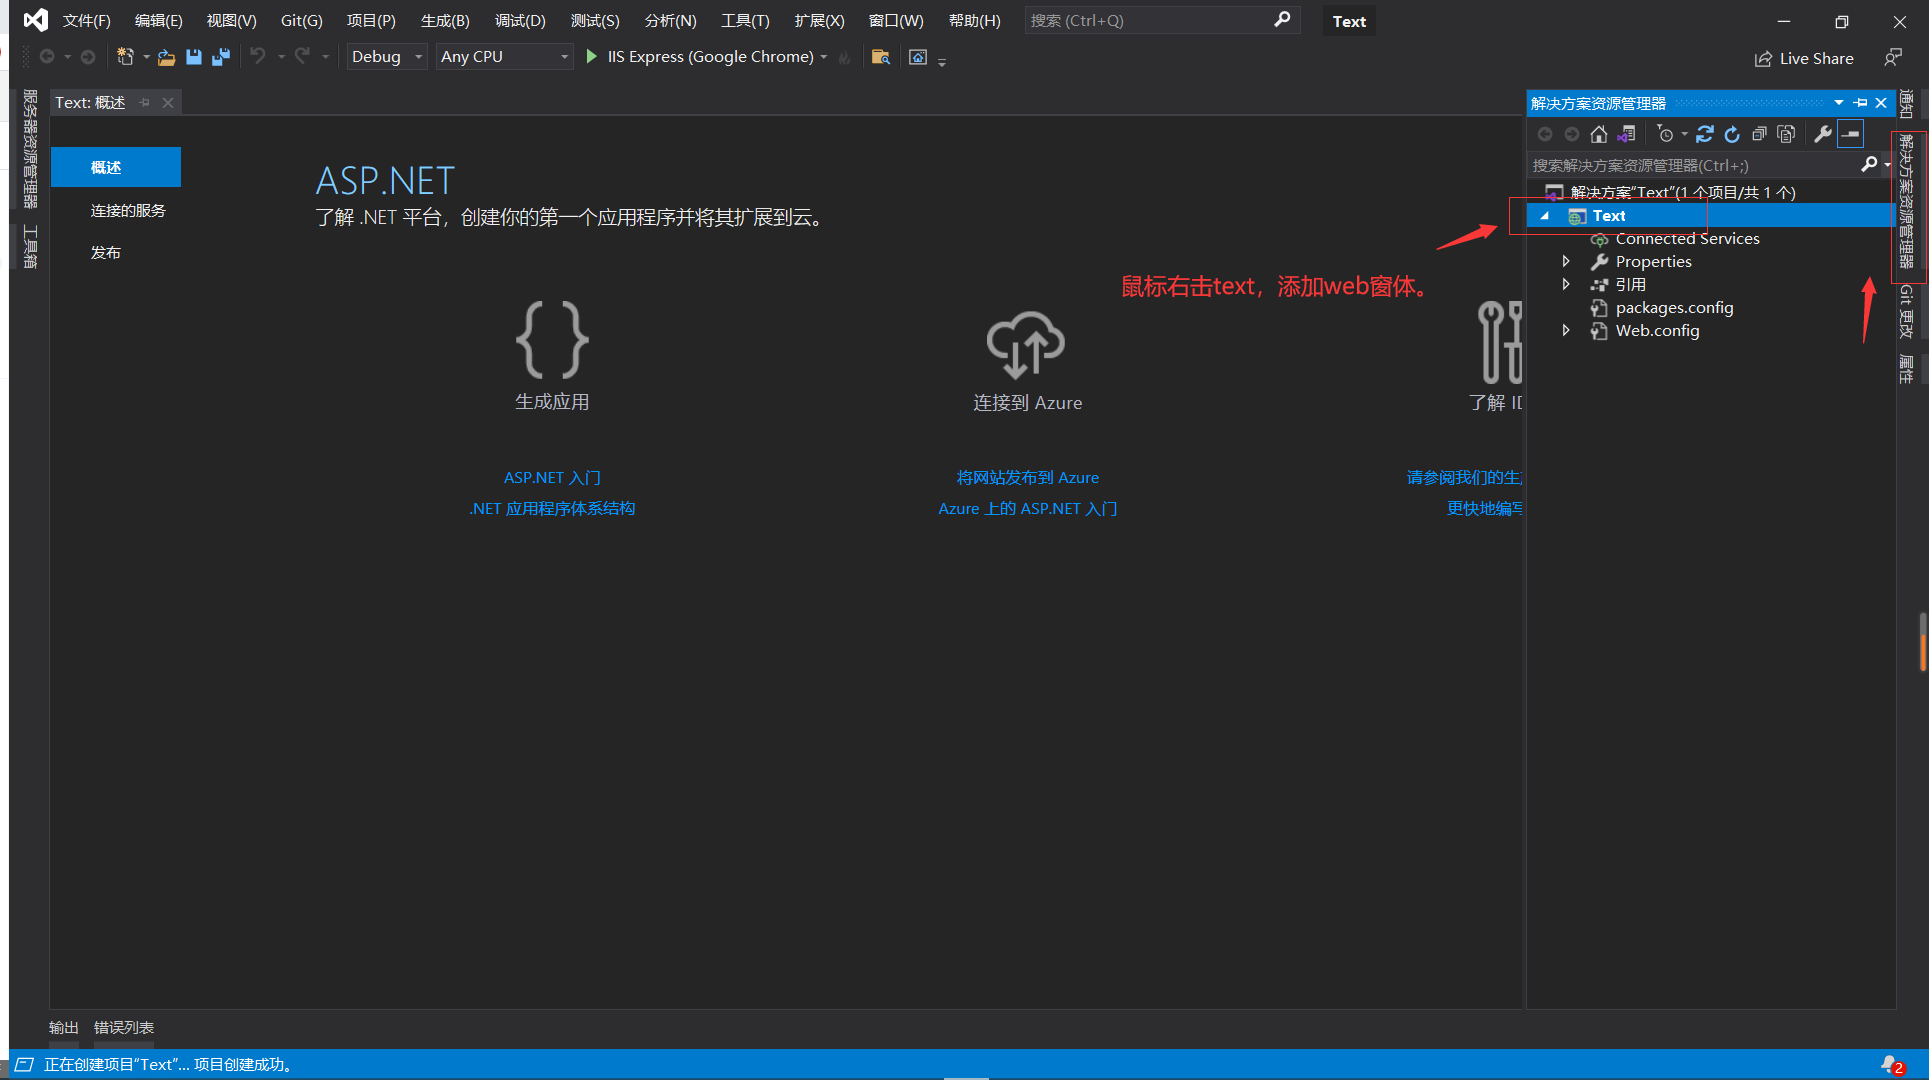Select the 连接的服务 side tab

(x=128, y=210)
